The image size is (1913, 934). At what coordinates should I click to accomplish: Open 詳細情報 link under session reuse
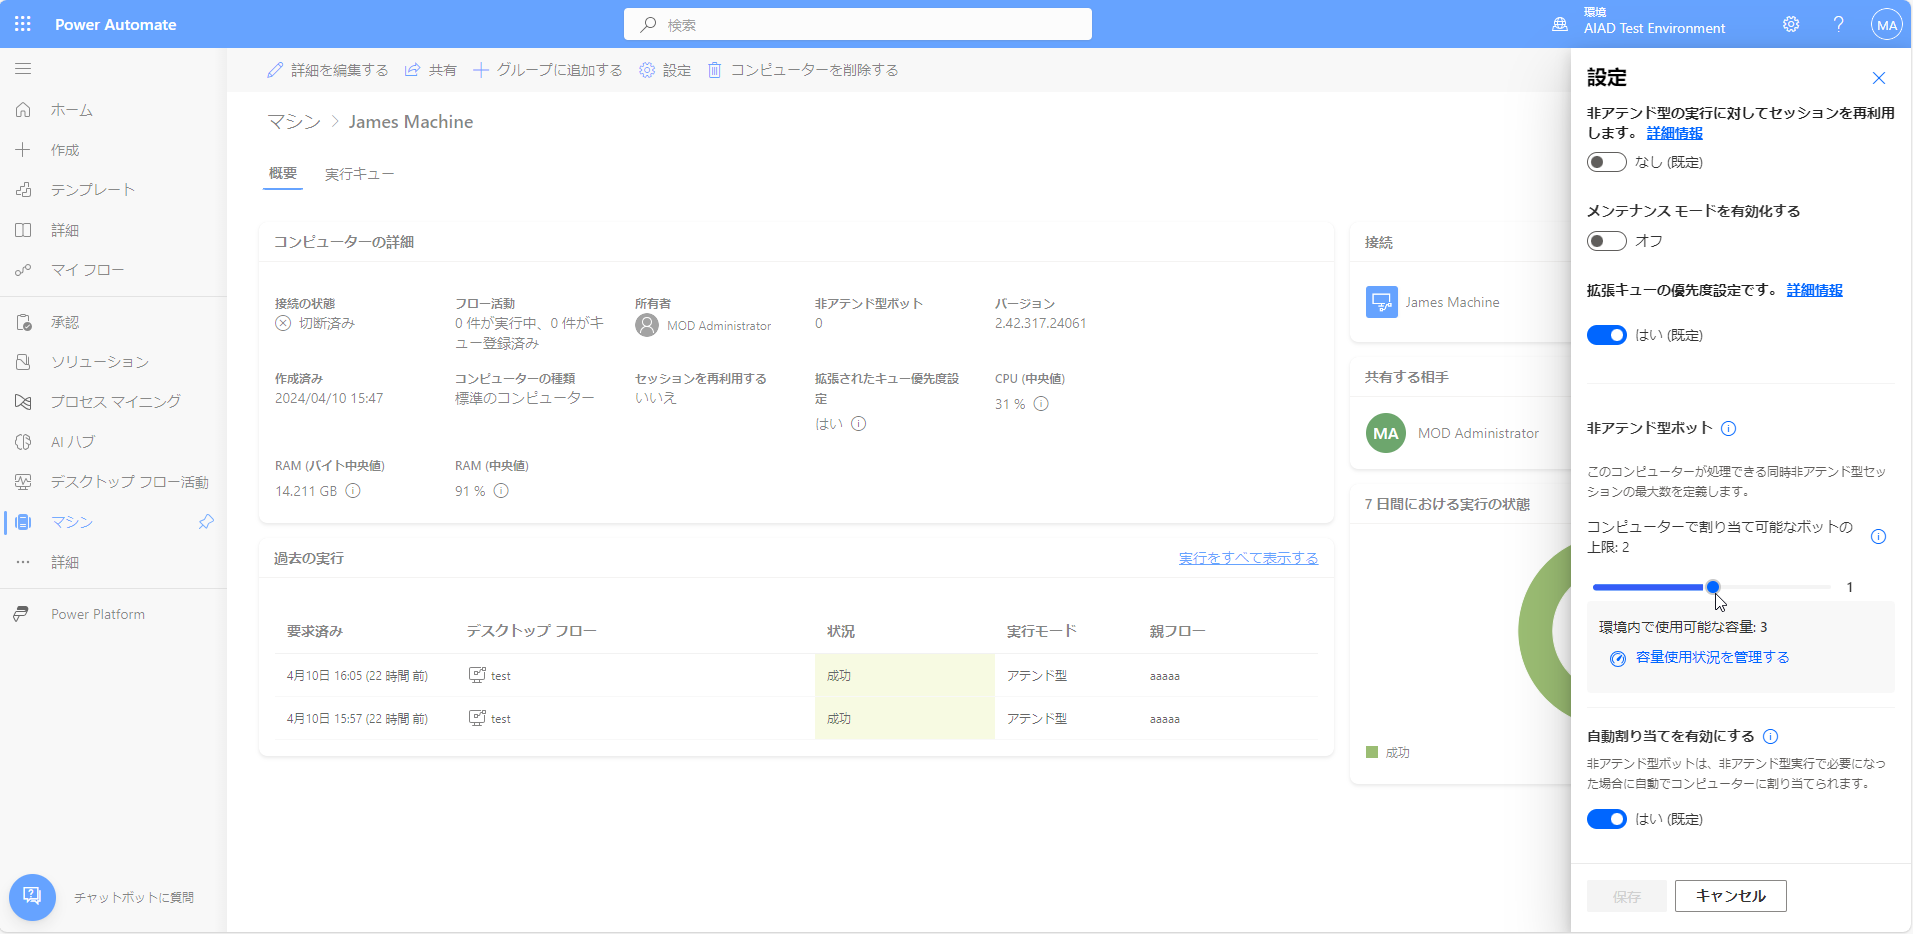[1675, 133]
